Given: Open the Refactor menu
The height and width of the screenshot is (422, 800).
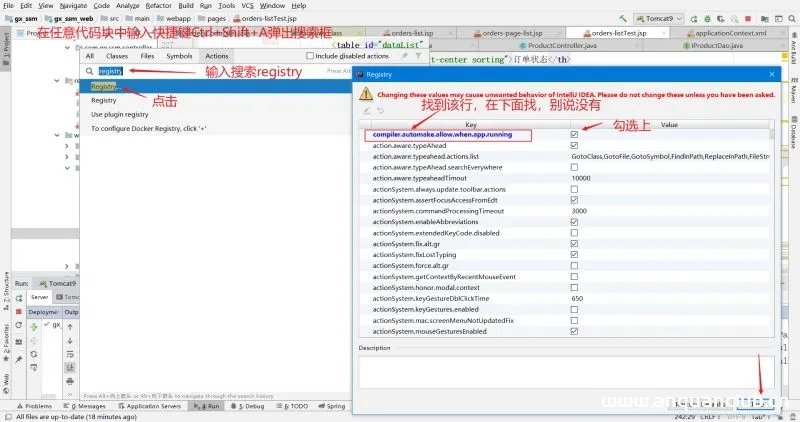Looking at the screenshot, I should pyautogui.click(x=158, y=6).
